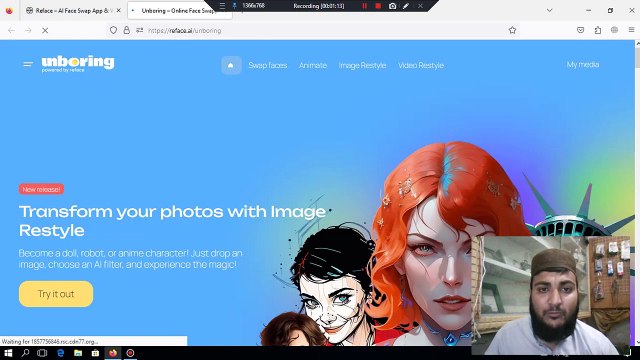Close the recording toolbar
Screen dimensions: 640x360
(420, 6)
